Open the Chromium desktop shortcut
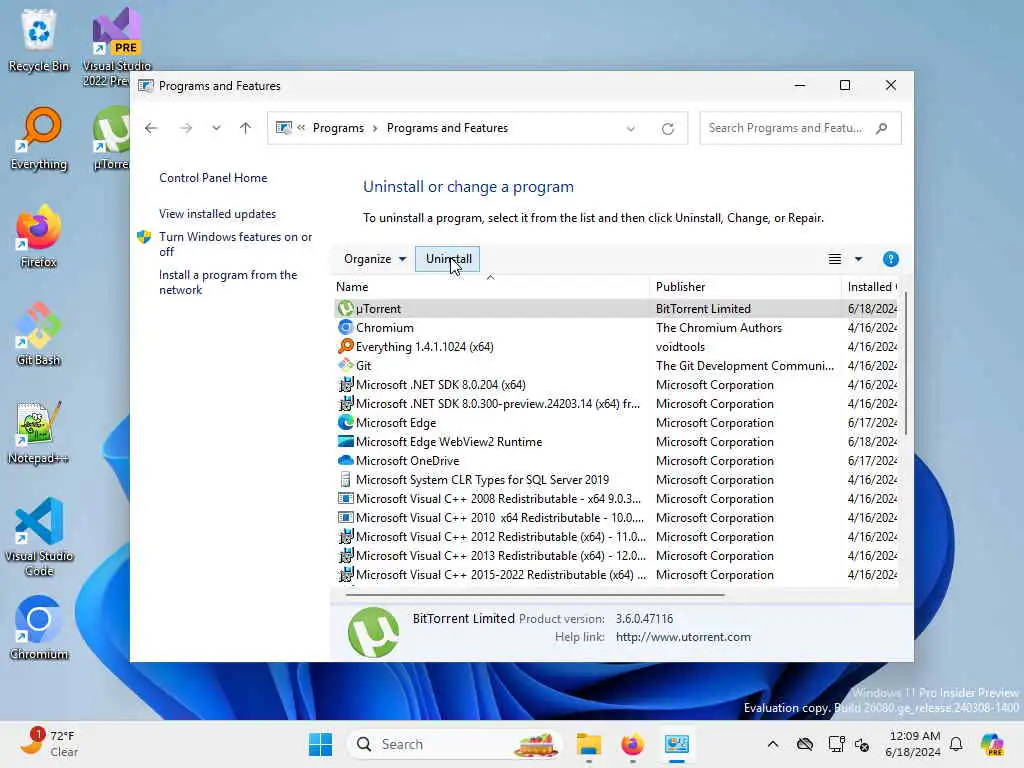This screenshot has width=1024, height=768. [x=39, y=628]
